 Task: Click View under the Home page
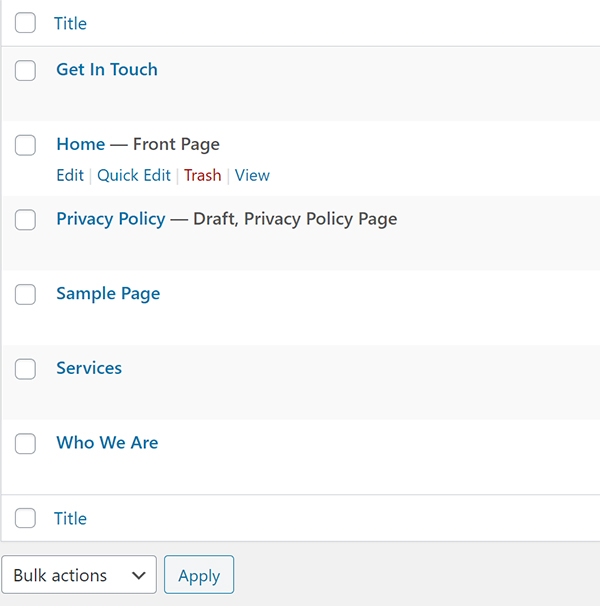click(252, 175)
